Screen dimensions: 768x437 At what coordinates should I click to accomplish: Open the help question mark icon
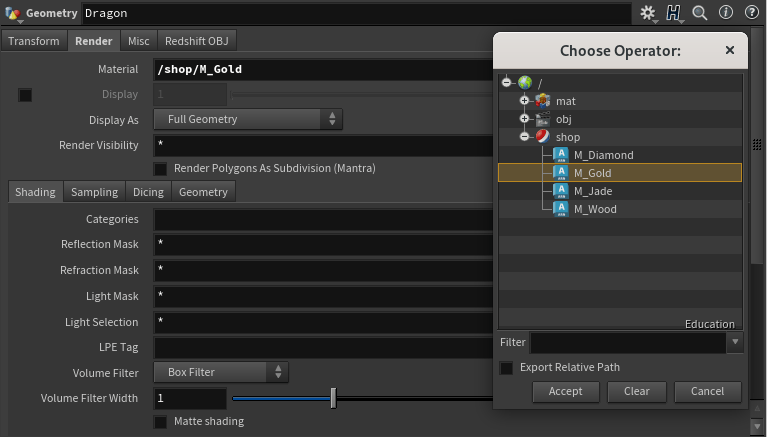[751, 13]
